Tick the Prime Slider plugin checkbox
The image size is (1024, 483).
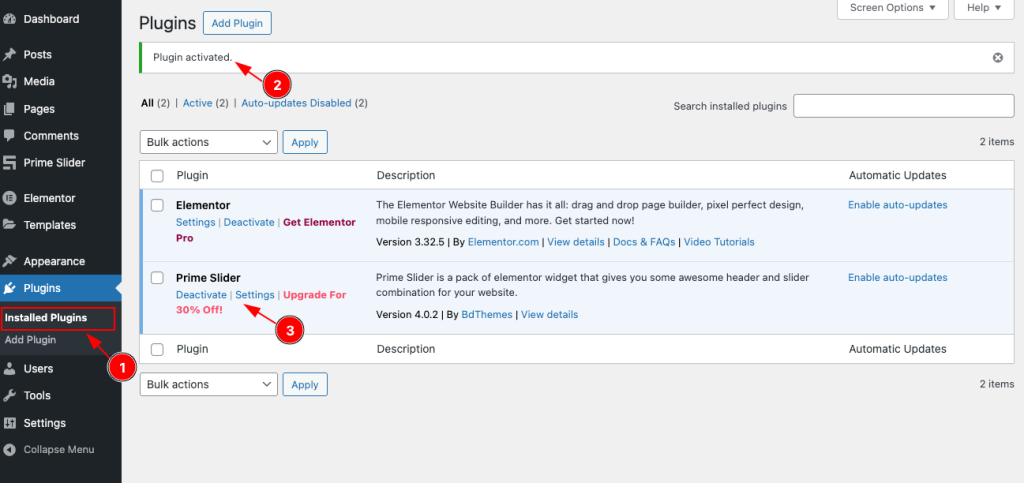[x=157, y=278]
